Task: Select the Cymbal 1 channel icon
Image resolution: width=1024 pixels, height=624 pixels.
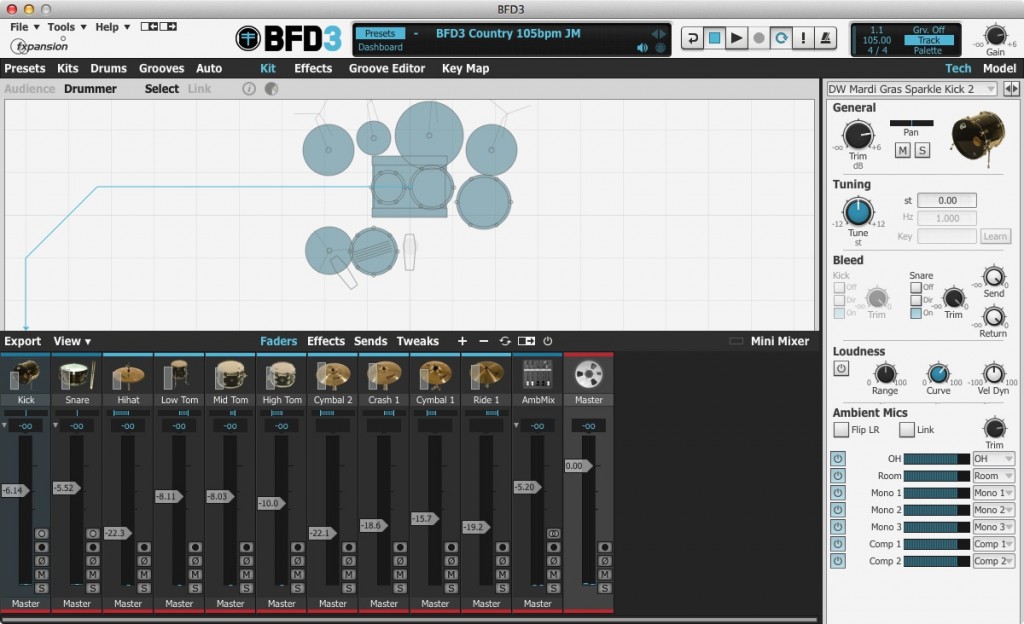Action: (435, 375)
